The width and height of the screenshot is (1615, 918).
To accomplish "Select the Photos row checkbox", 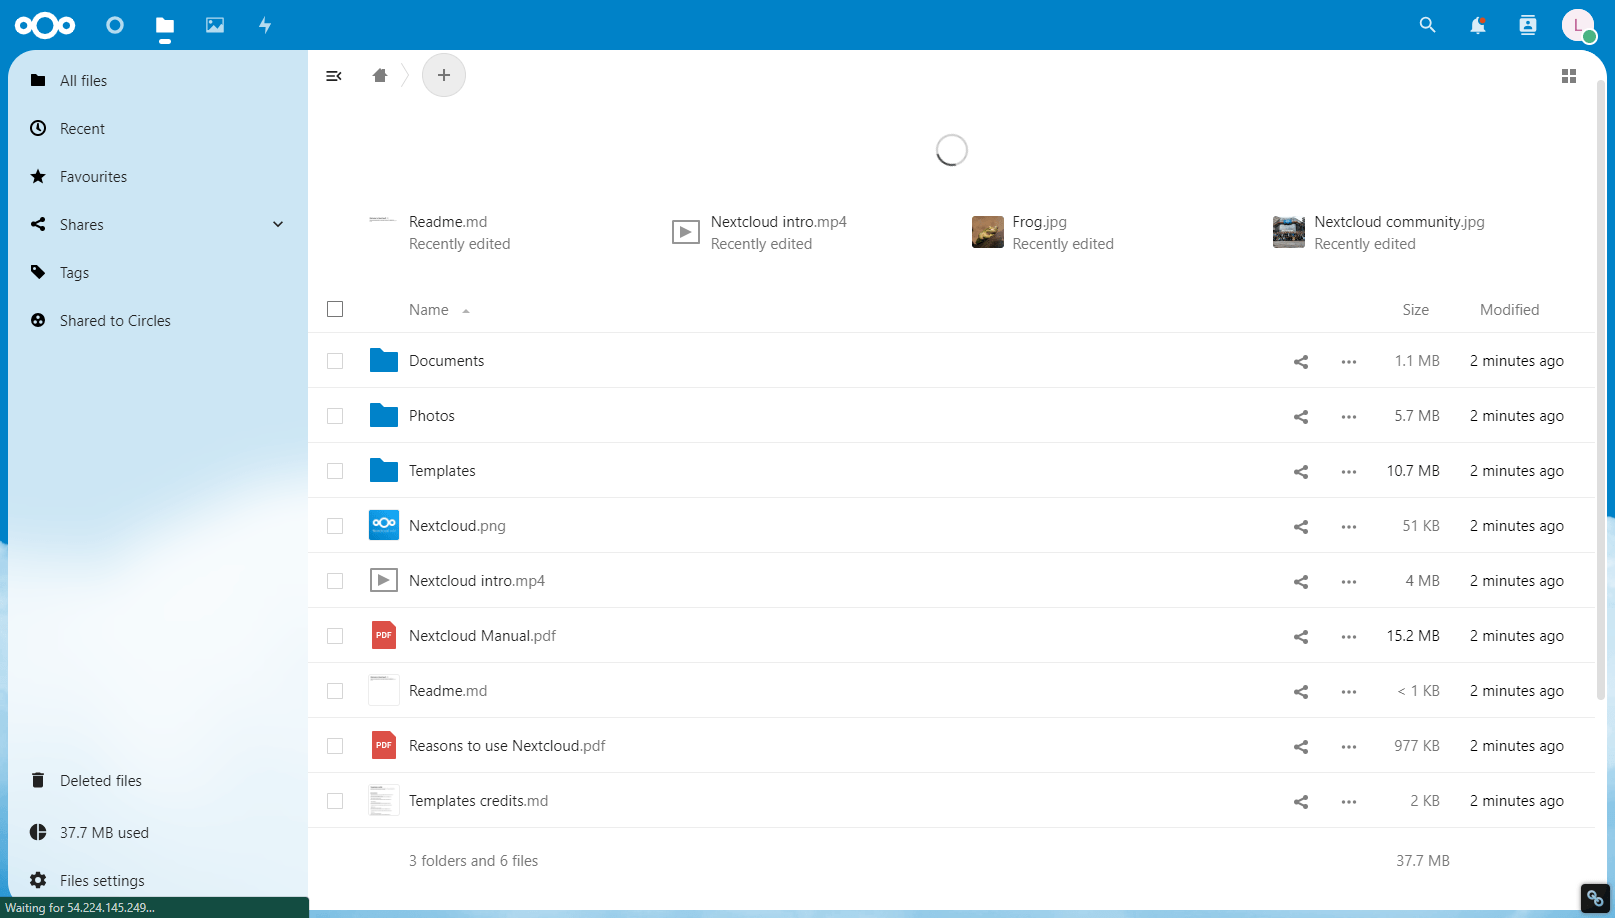I will pos(335,416).
